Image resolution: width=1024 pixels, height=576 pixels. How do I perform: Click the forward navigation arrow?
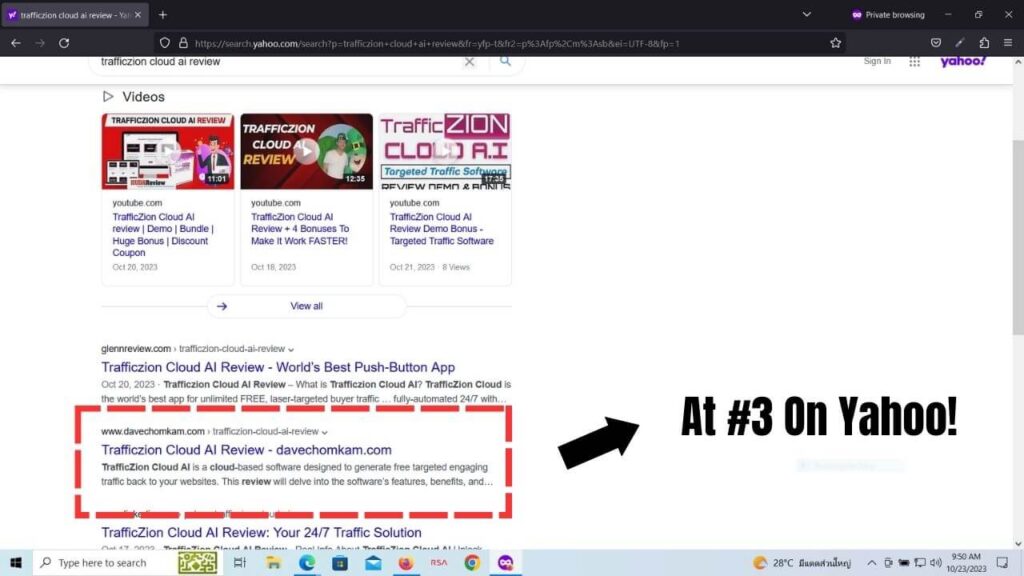tap(40, 43)
